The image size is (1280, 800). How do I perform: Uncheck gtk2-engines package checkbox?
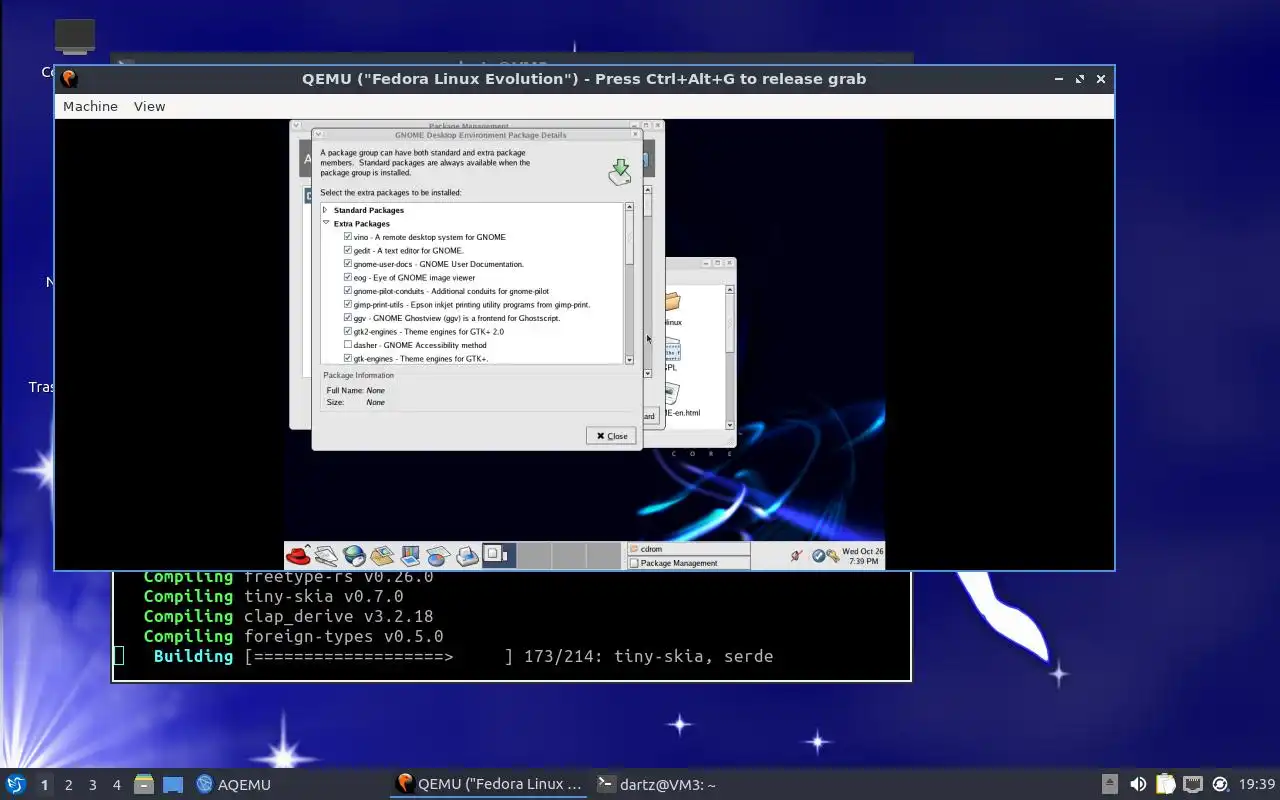348,331
